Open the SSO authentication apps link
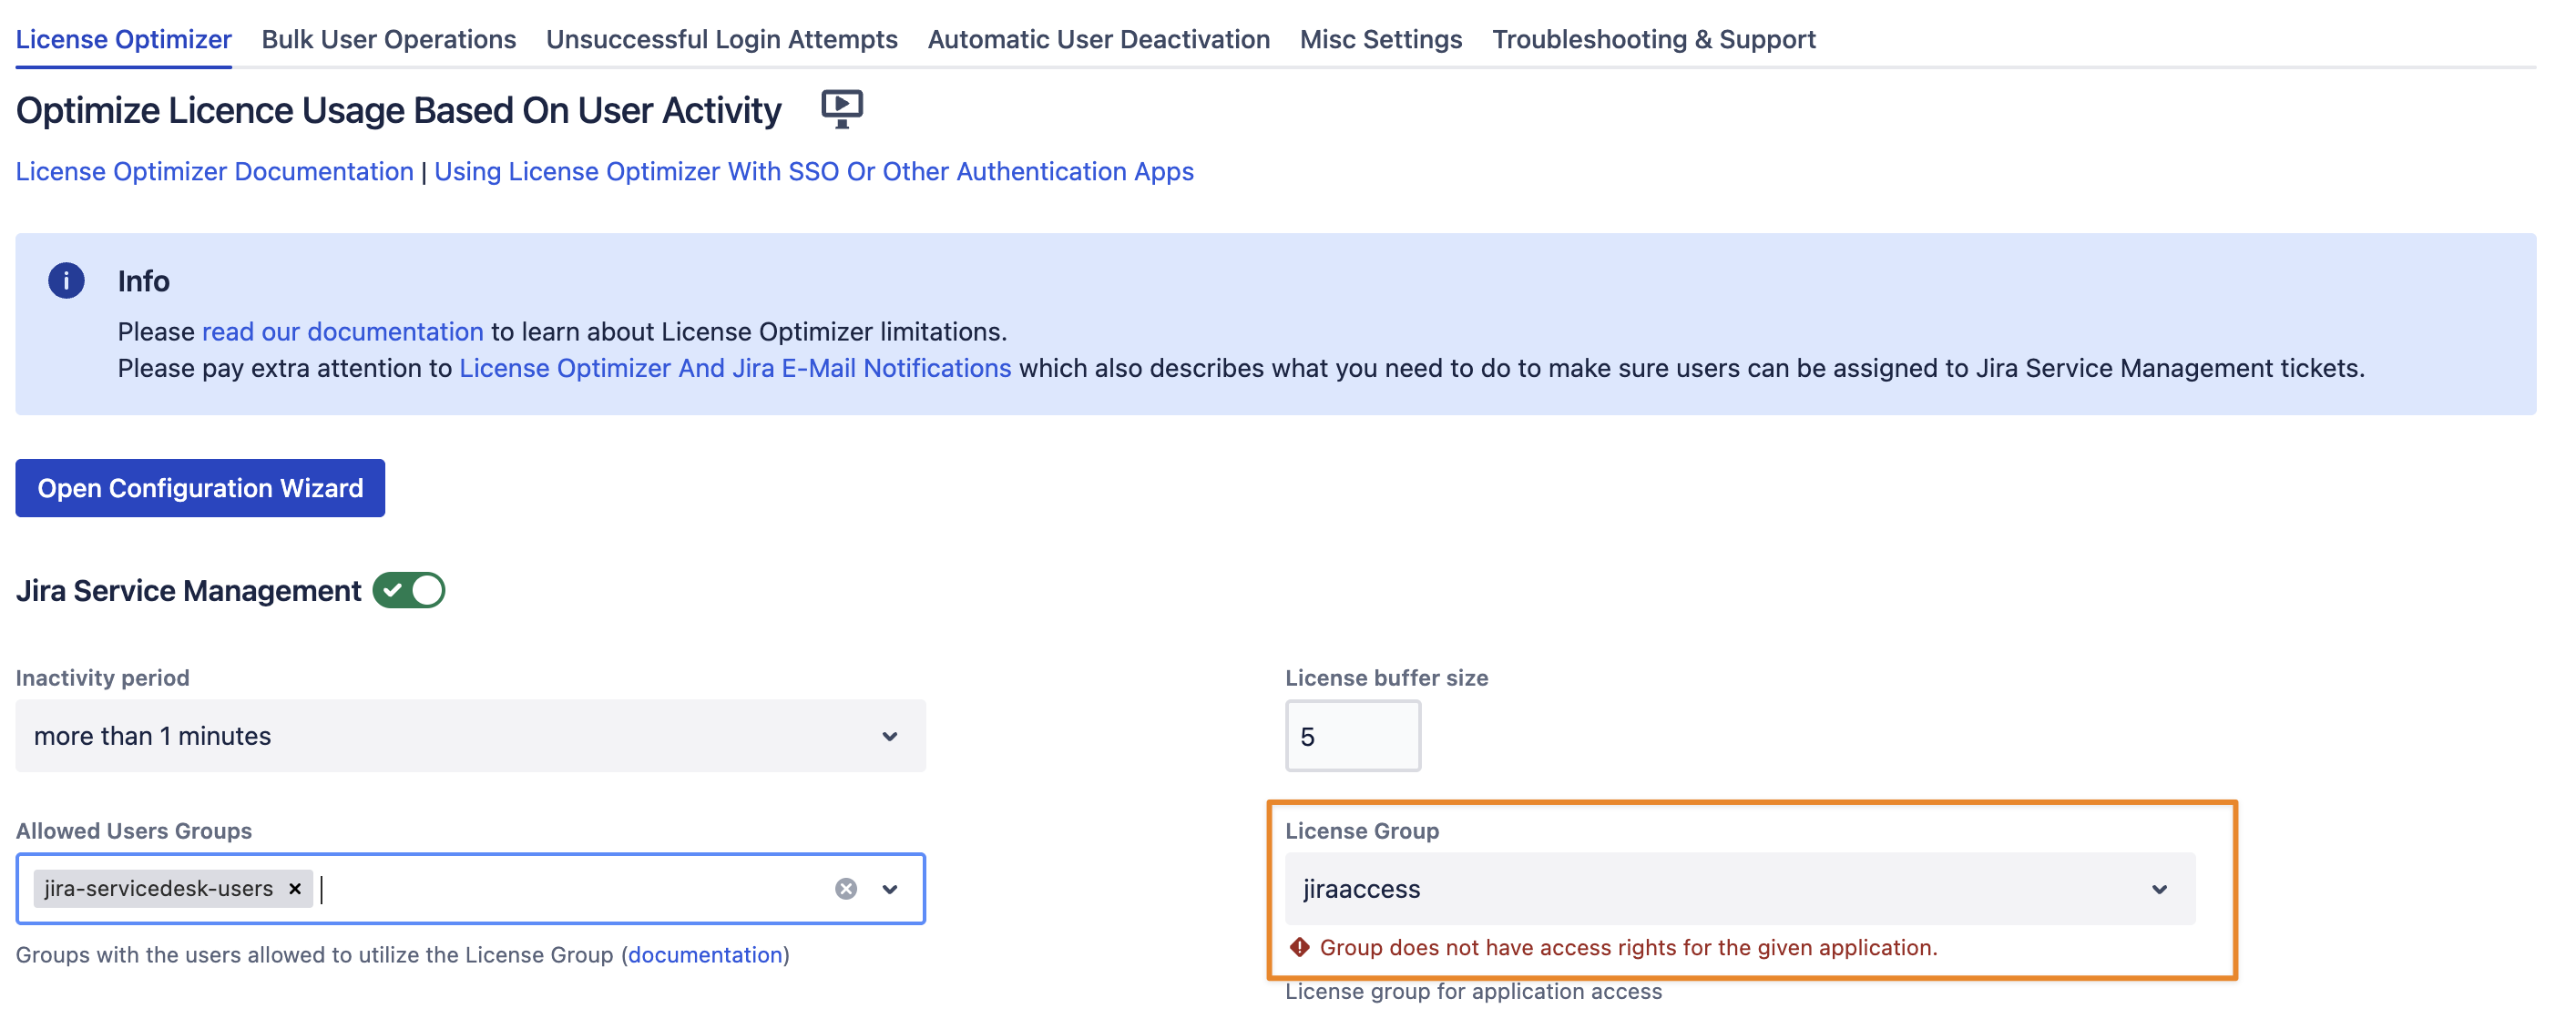This screenshot has height=1029, width=2576. click(x=813, y=171)
